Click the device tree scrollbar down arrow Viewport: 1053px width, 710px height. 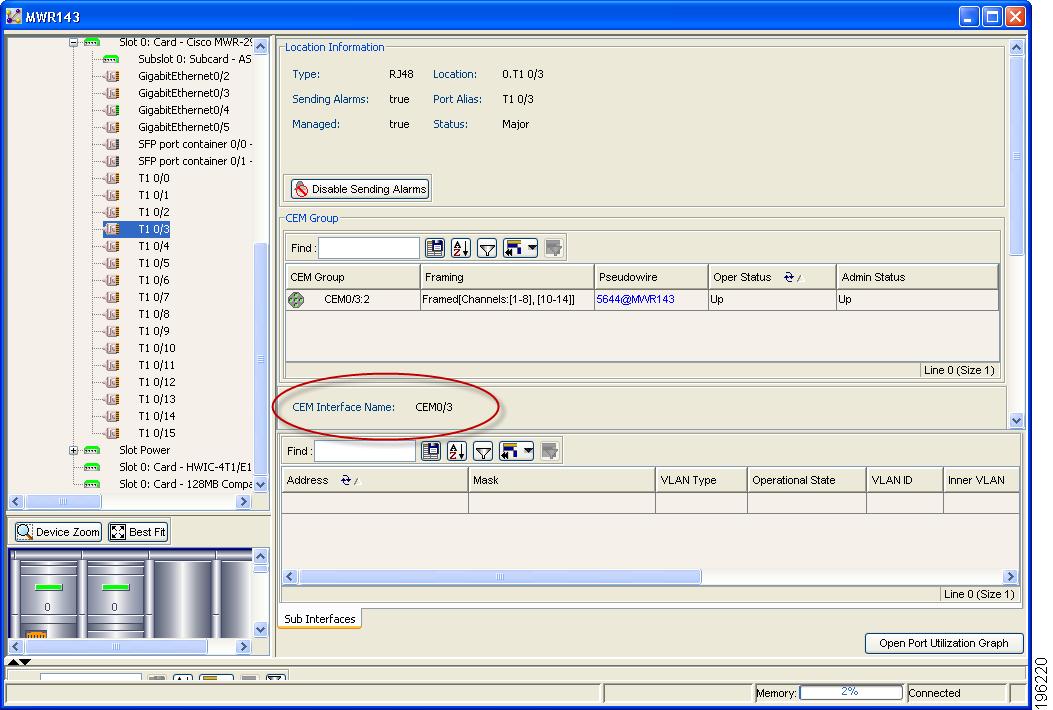point(261,484)
